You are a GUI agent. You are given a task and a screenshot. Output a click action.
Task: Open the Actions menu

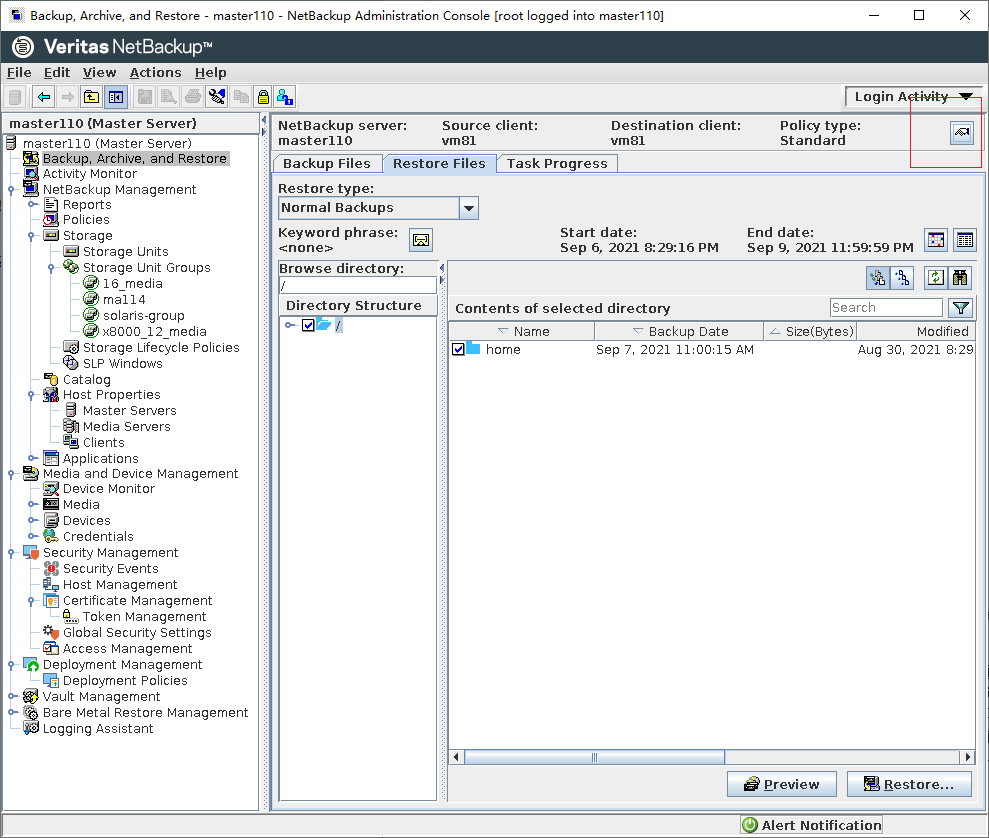[155, 72]
